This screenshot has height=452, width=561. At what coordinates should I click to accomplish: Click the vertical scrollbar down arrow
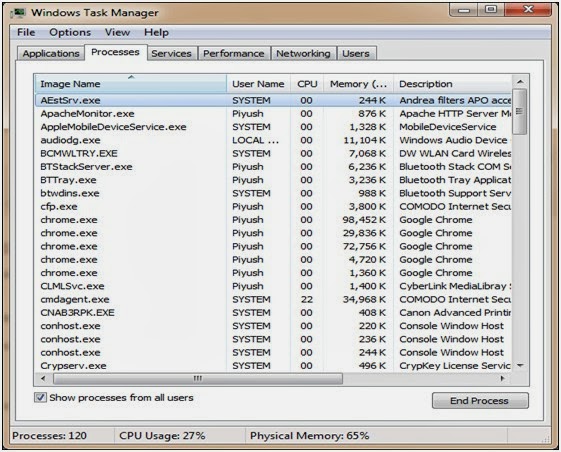520,365
